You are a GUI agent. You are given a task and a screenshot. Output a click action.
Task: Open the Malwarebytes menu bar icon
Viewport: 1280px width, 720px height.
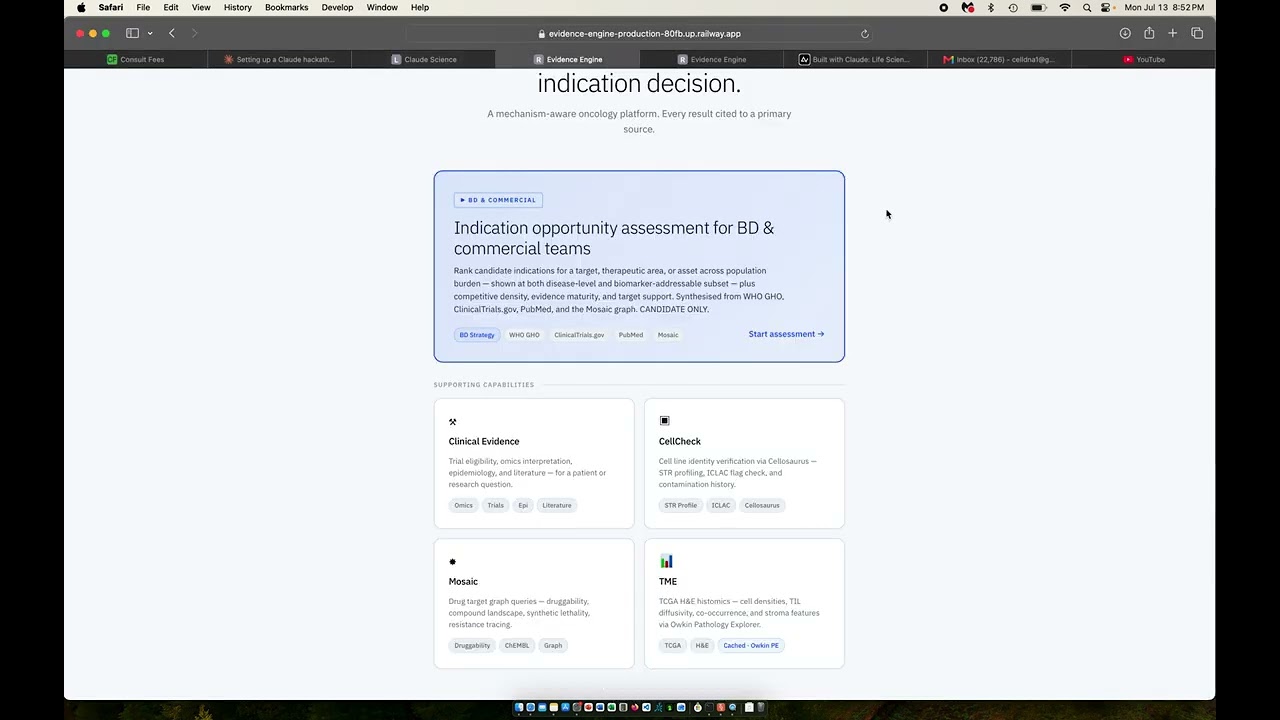(x=967, y=8)
